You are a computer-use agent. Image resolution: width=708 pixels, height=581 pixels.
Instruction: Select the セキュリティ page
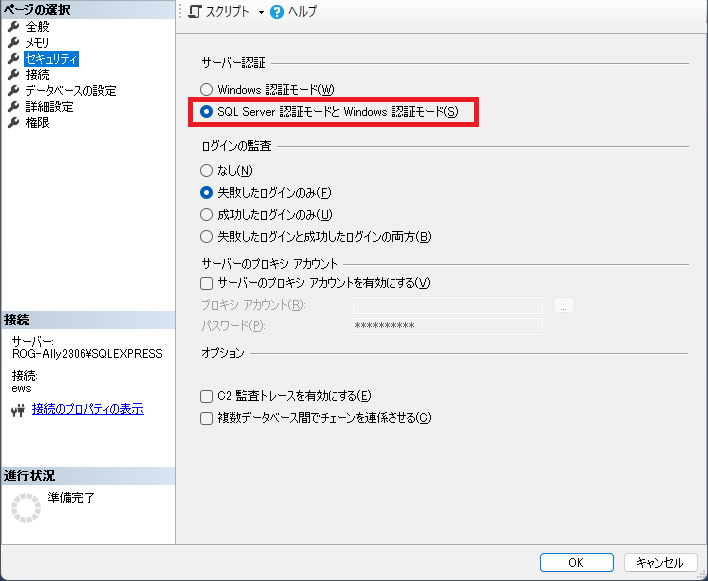51,59
